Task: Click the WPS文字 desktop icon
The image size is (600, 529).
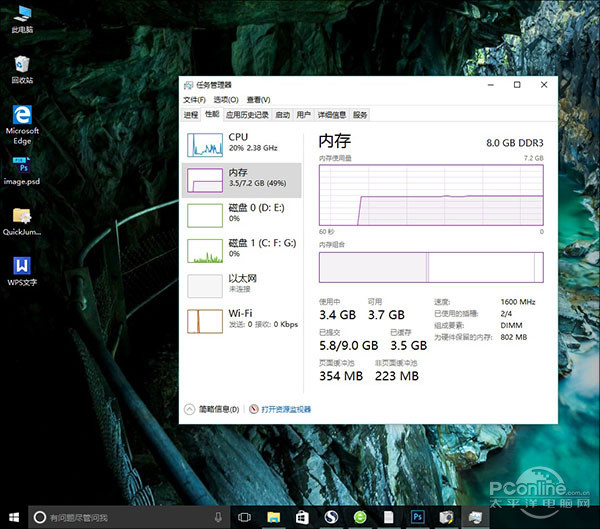Action: tap(22, 272)
